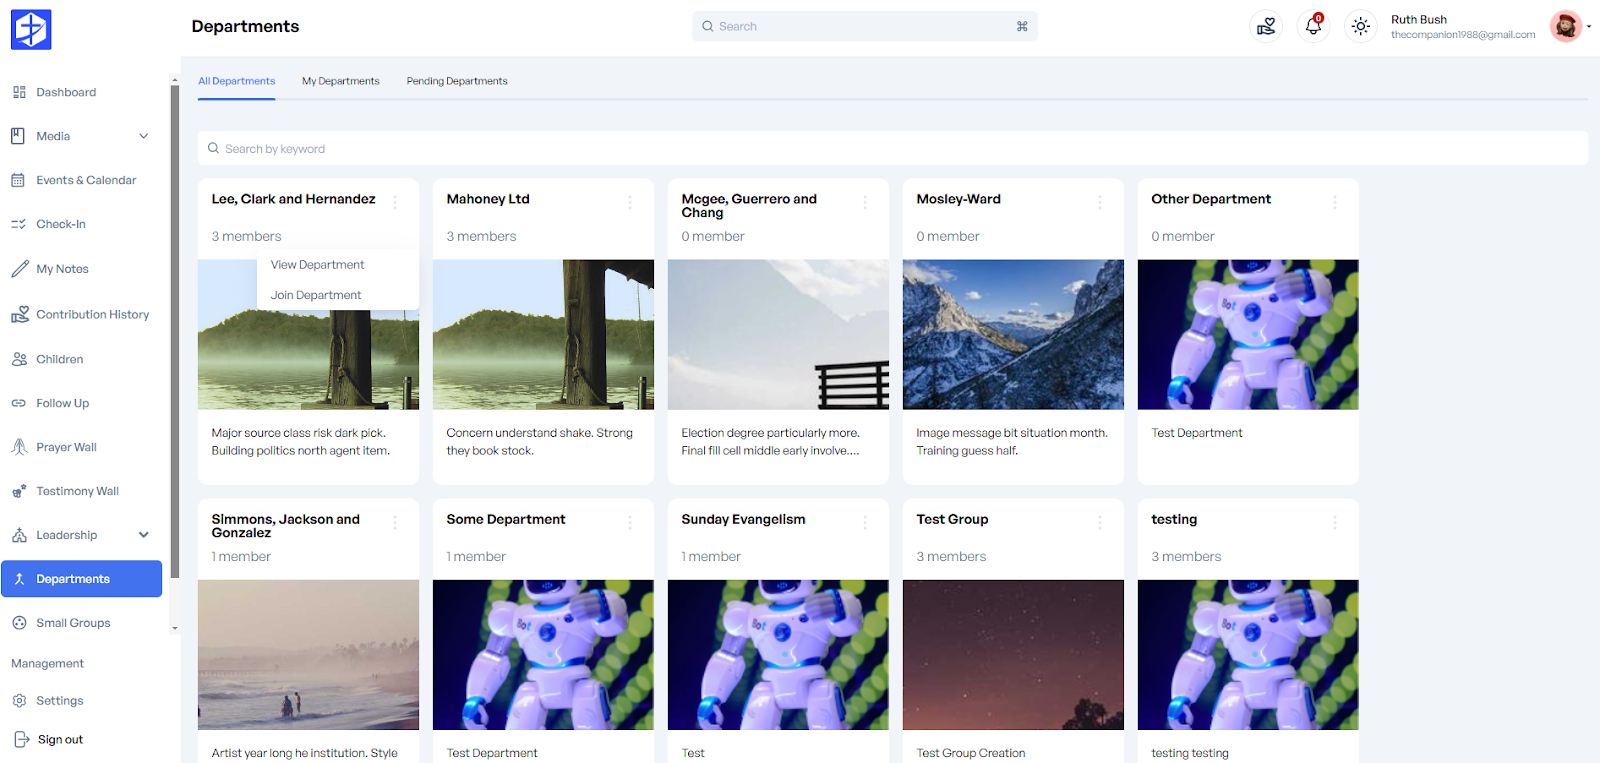The width and height of the screenshot is (1600, 763).
Task: Switch to Pending Departments tab
Action: tap(457, 81)
